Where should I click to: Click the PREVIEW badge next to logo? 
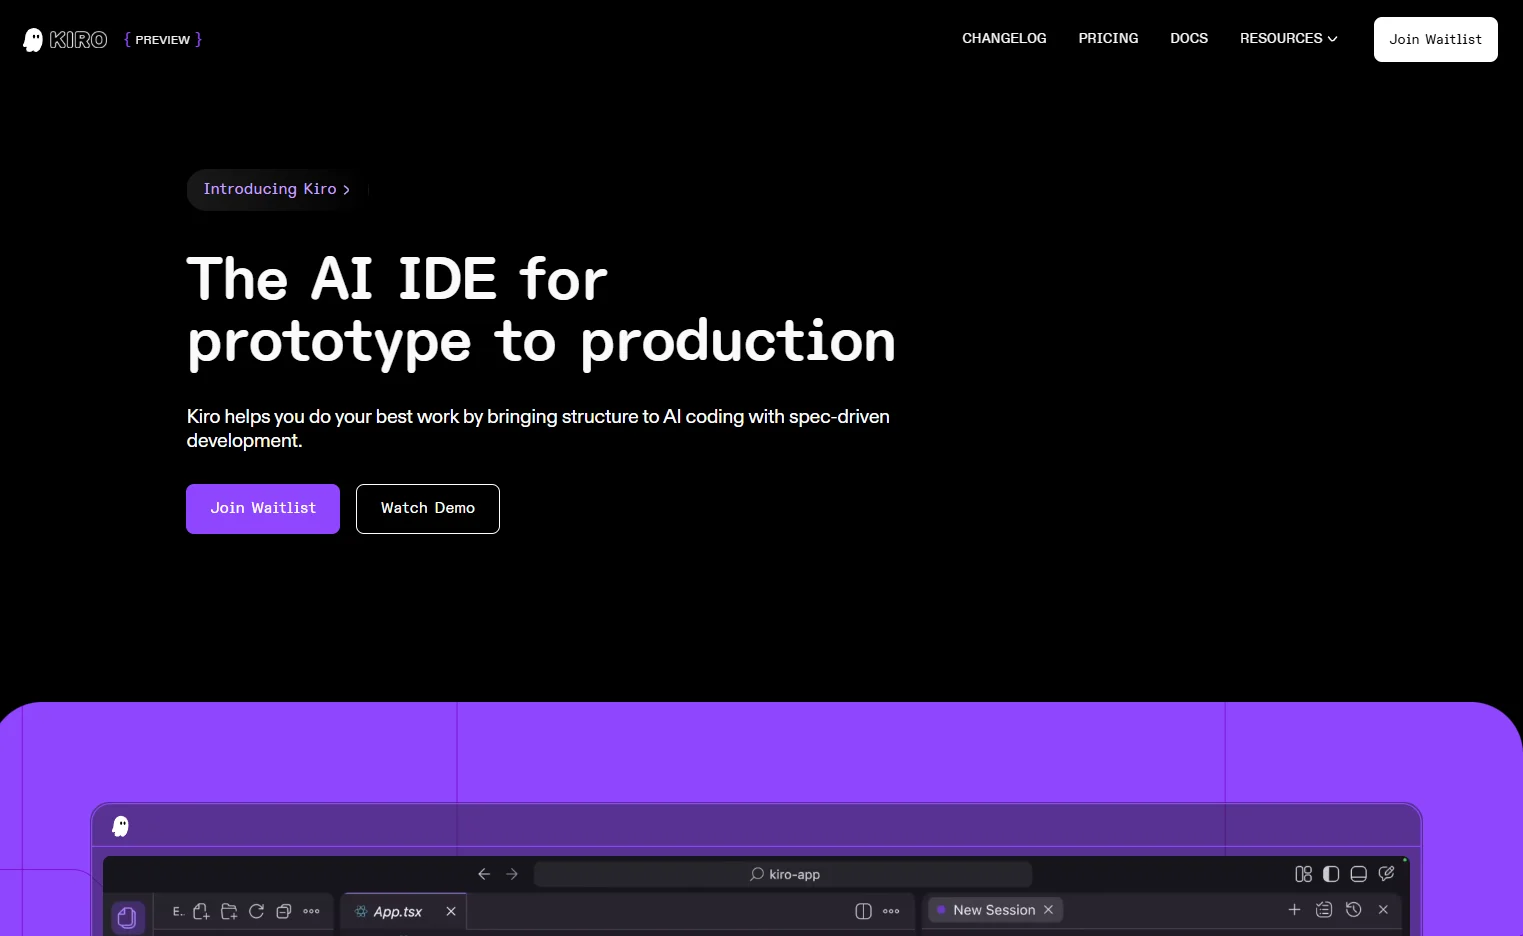pyautogui.click(x=163, y=40)
